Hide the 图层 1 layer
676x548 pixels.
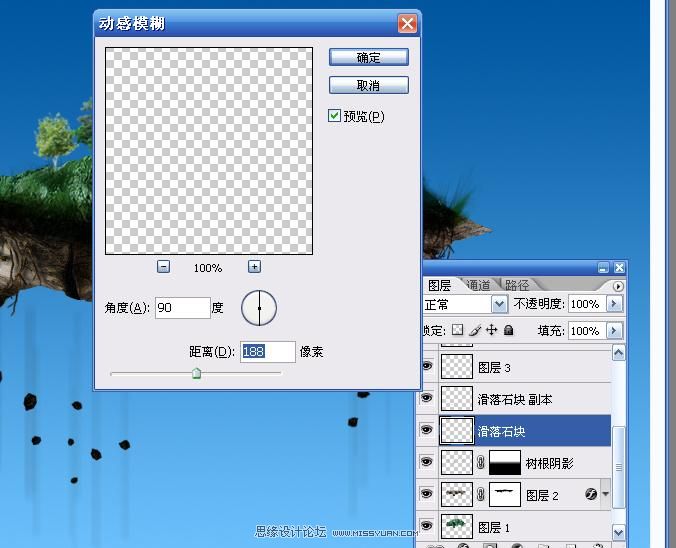click(x=427, y=526)
